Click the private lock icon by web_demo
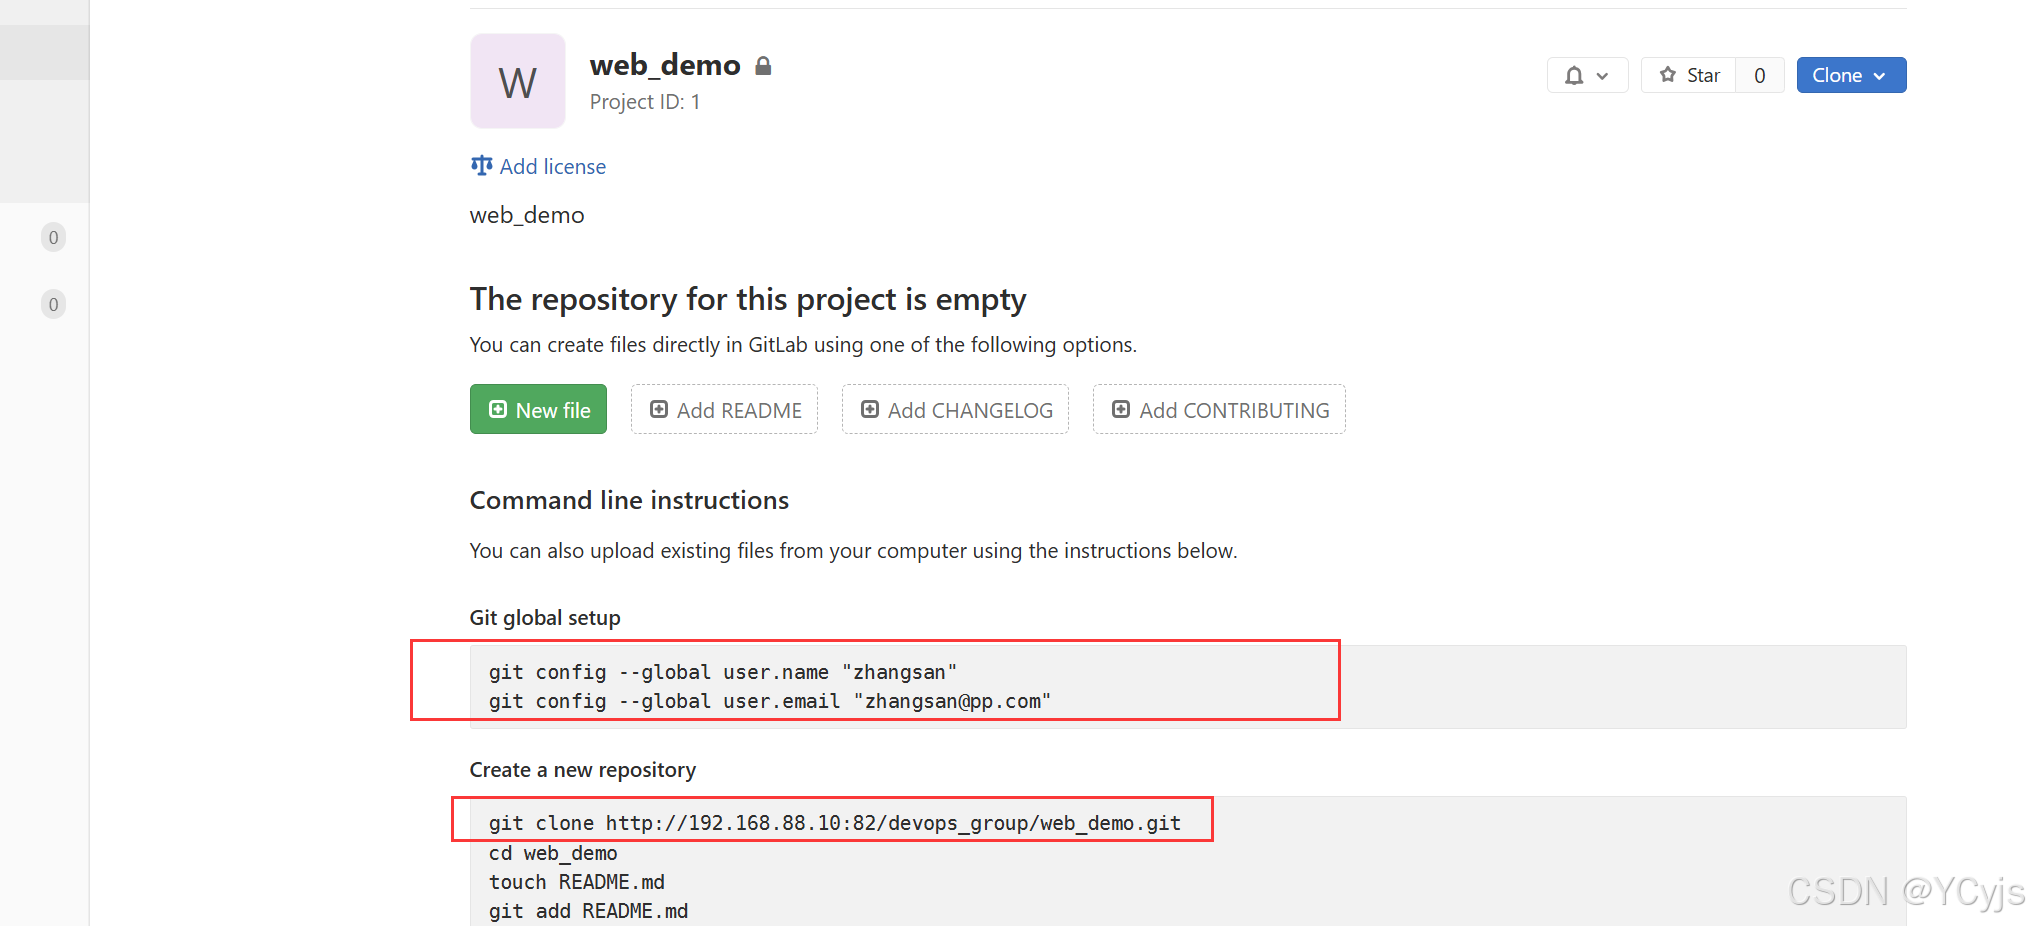This screenshot has height=926, width=2030. pyautogui.click(x=763, y=66)
